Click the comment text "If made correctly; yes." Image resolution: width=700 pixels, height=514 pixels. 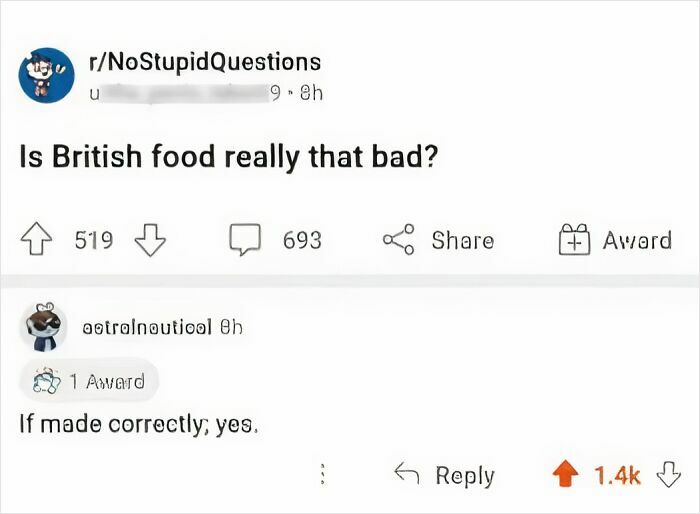pos(139,424)
